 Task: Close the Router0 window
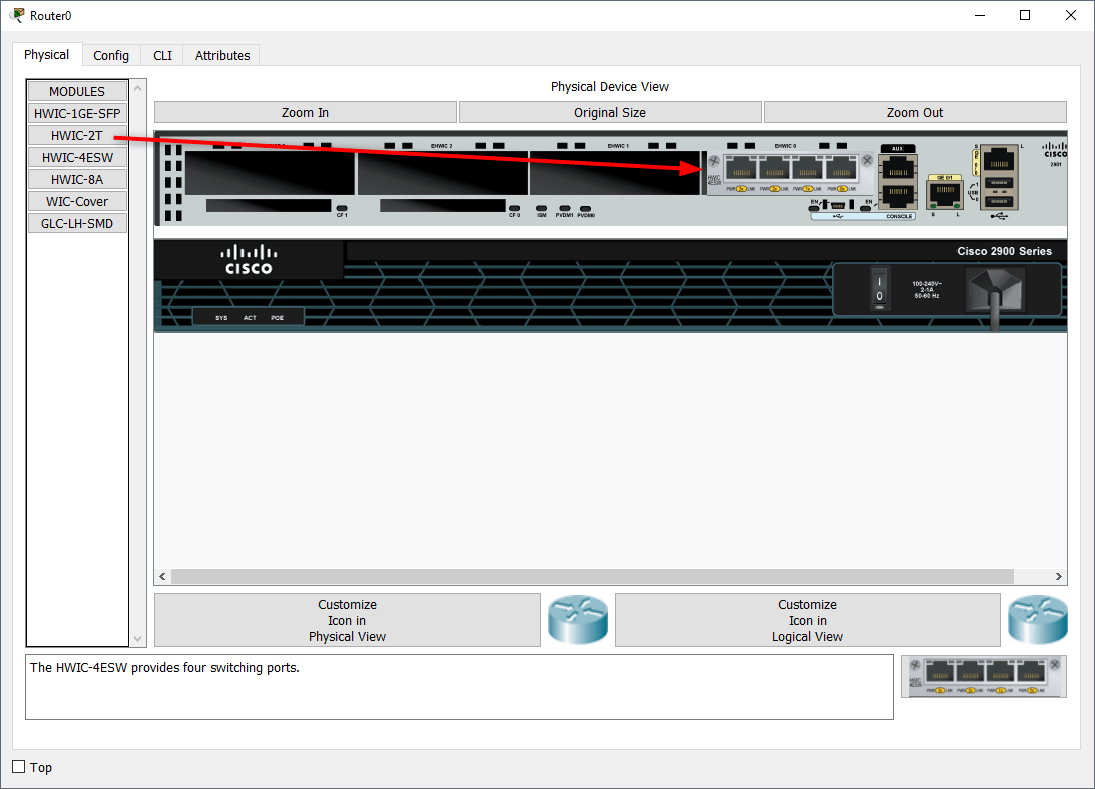(x=1071, y=15)
